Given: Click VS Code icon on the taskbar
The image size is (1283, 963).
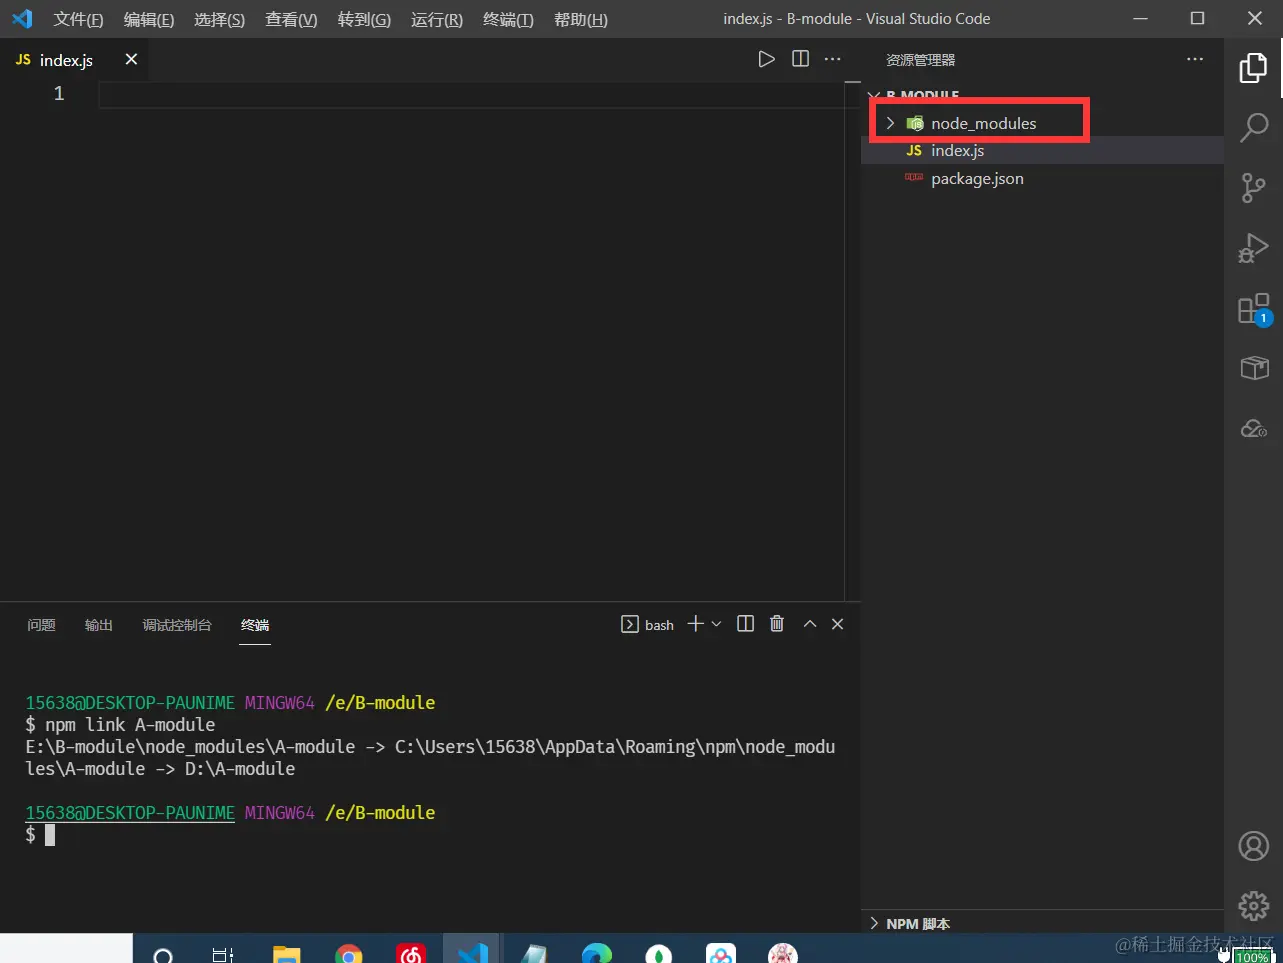Looking at the screenshot, I should point(472,954).
